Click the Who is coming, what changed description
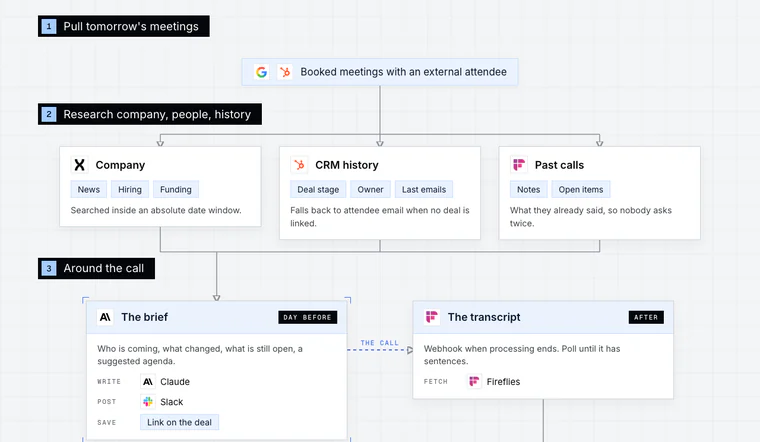Image resolution: width=760 pixels, height=442 pixels. pyautogui.click(x=200, y=355)
